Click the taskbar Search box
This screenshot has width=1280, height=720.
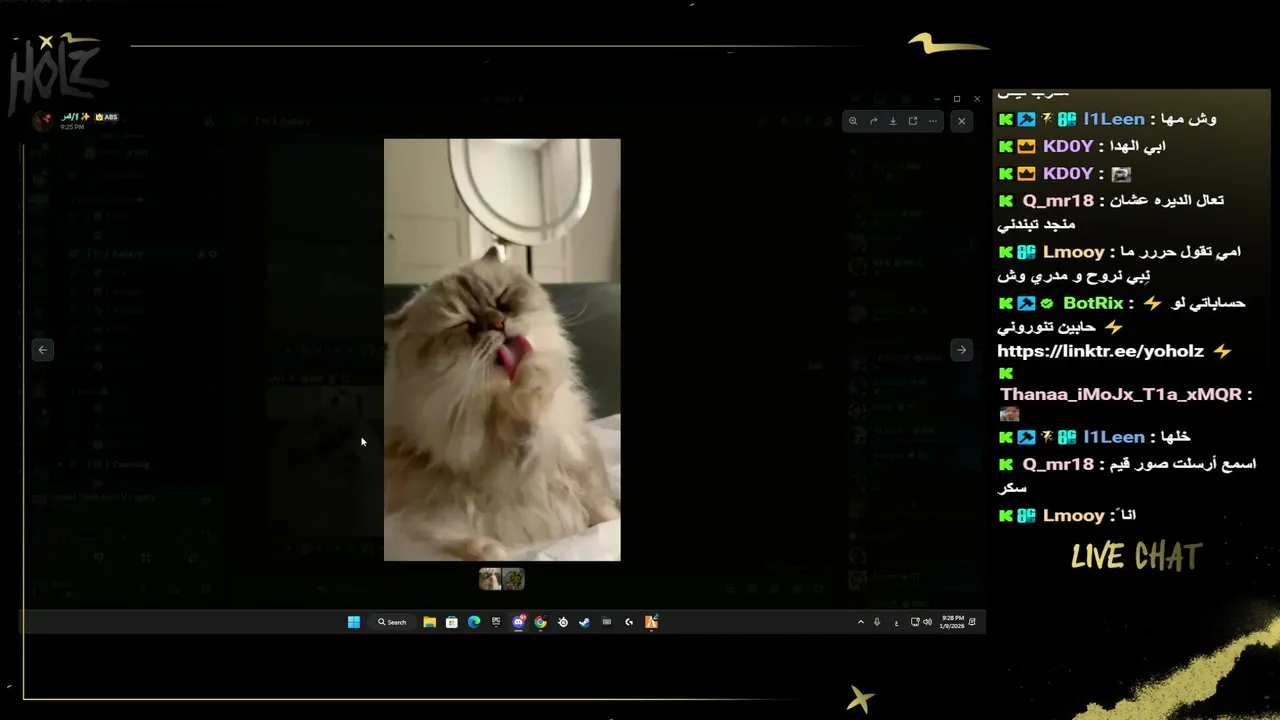pos(392,622)
